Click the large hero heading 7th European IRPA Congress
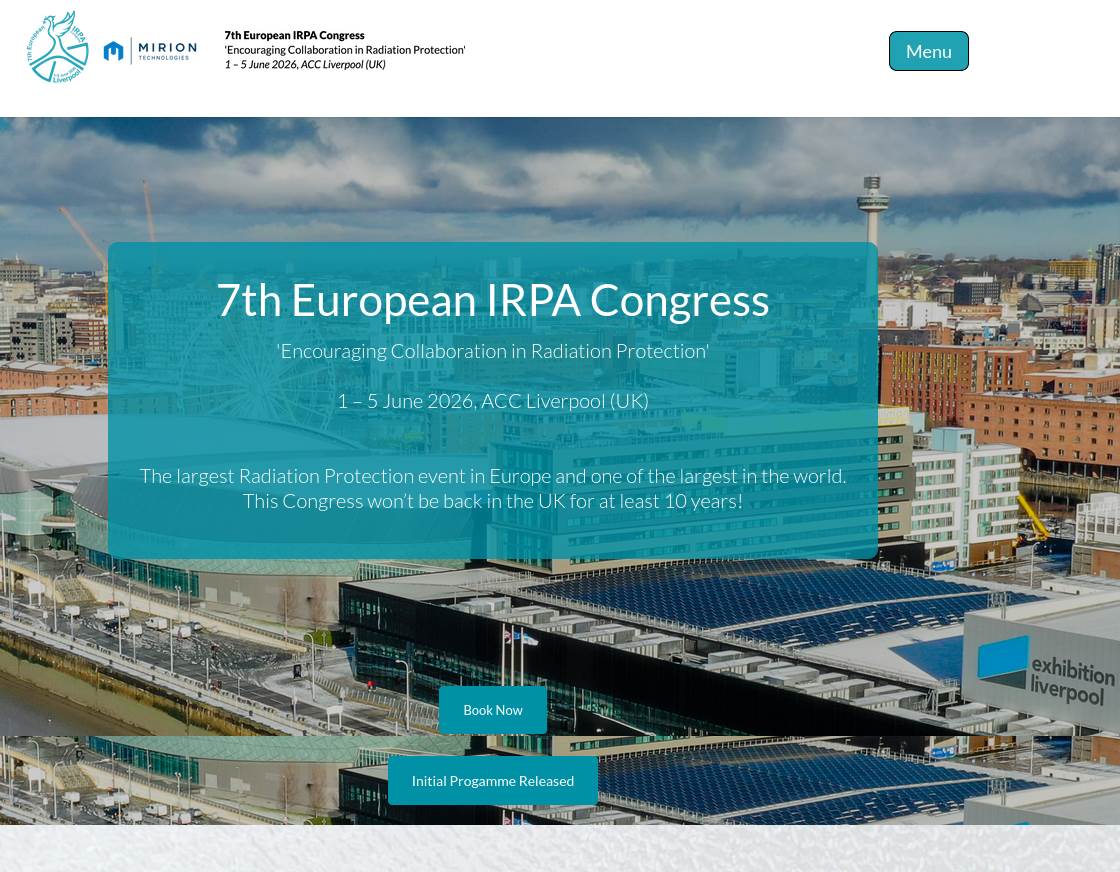Screen dimensions: 1120x872 point(492,300)
